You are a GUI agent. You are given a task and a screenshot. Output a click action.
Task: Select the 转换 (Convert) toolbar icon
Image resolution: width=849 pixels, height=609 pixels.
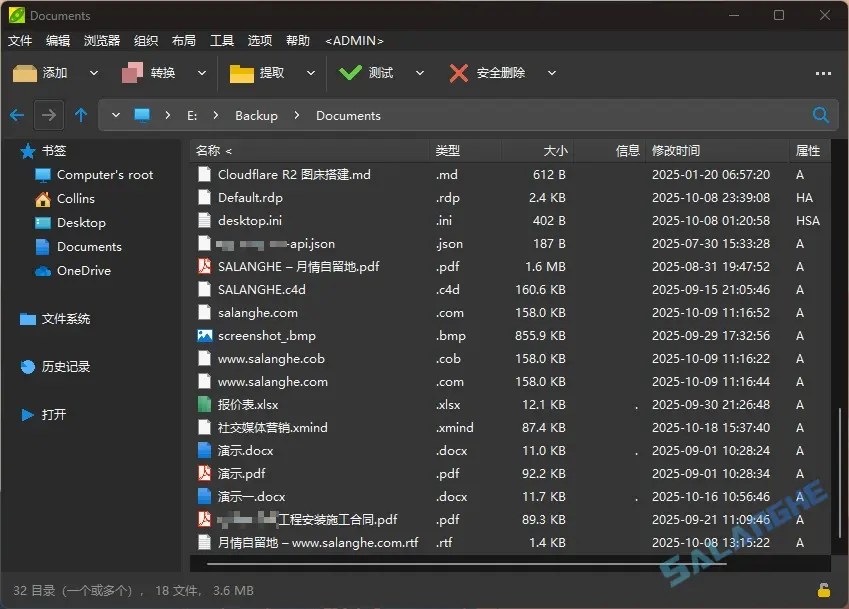click(133, 72)
